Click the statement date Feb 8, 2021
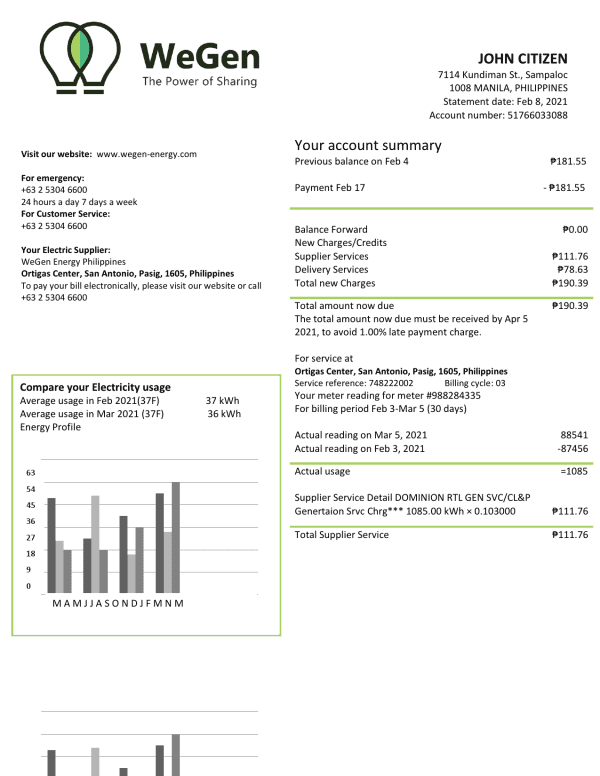Screen dimensions: 600x776 tap(547, 101)
